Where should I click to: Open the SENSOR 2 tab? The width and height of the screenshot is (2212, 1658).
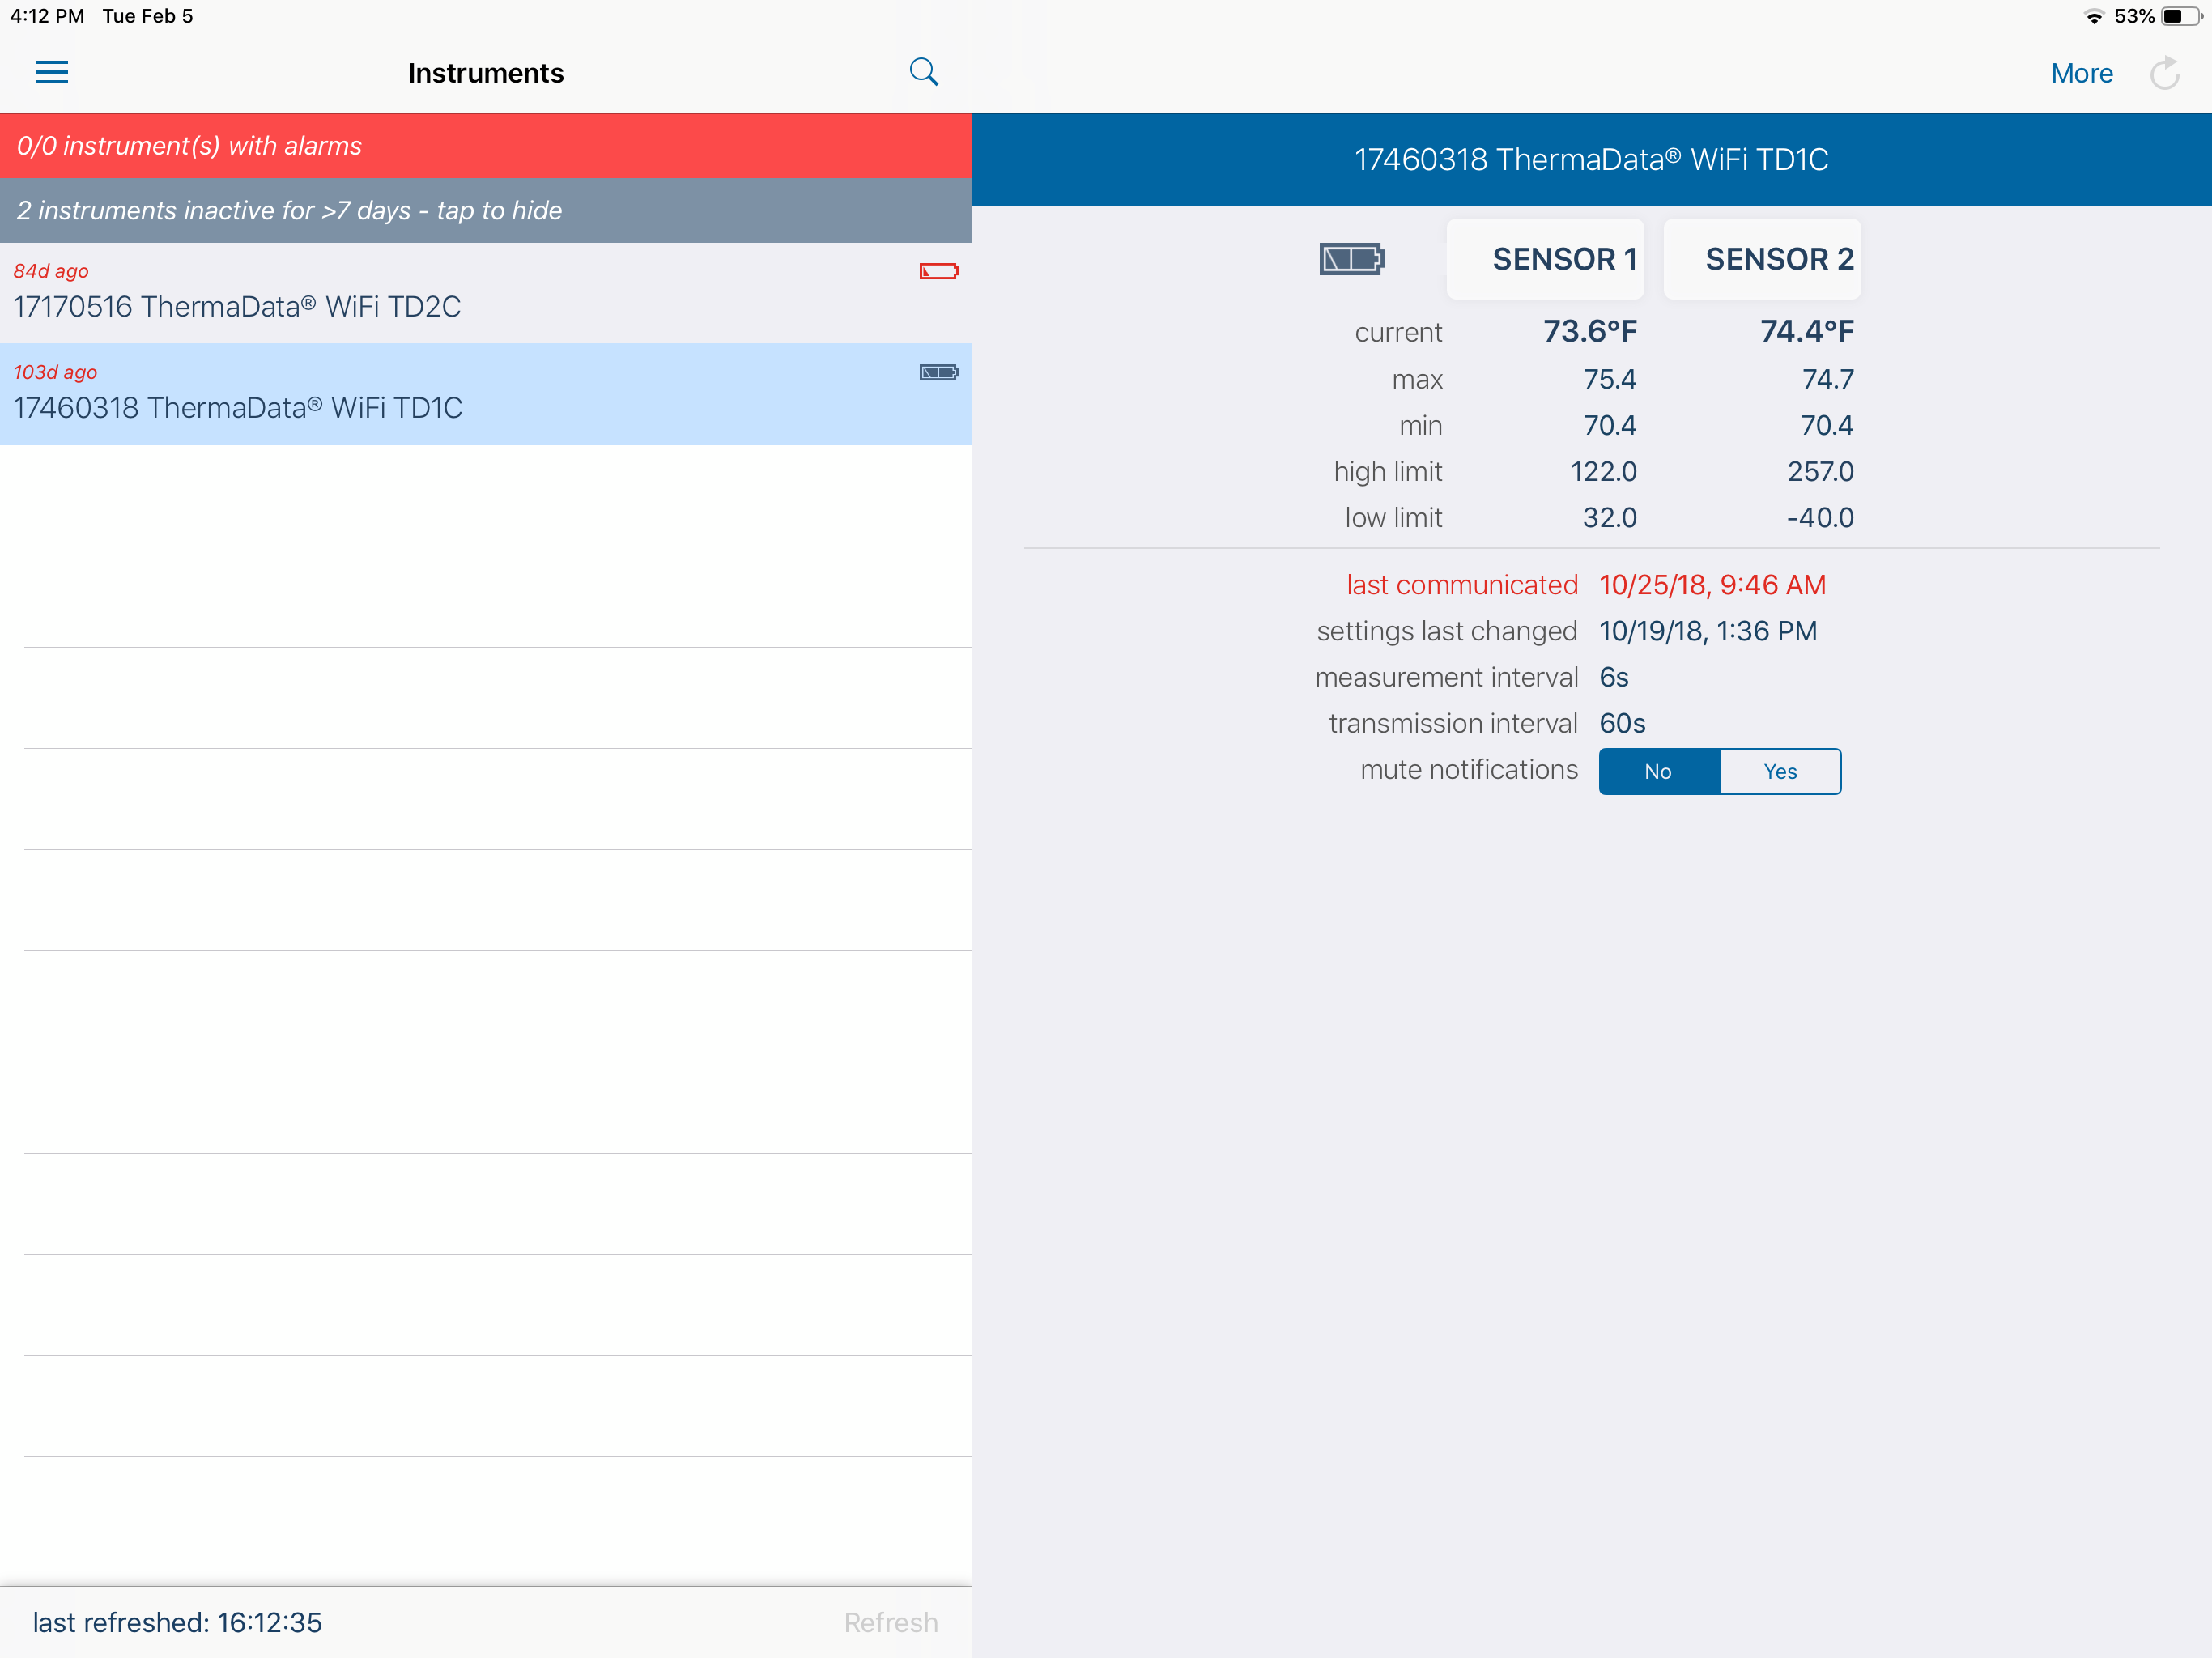(x=1762, y=259)
